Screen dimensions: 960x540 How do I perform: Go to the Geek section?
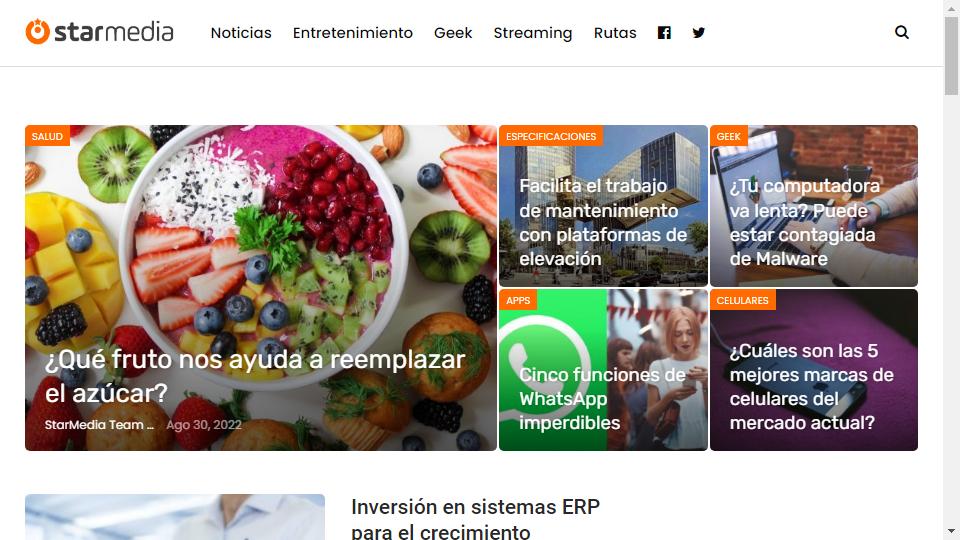point(453,33)
